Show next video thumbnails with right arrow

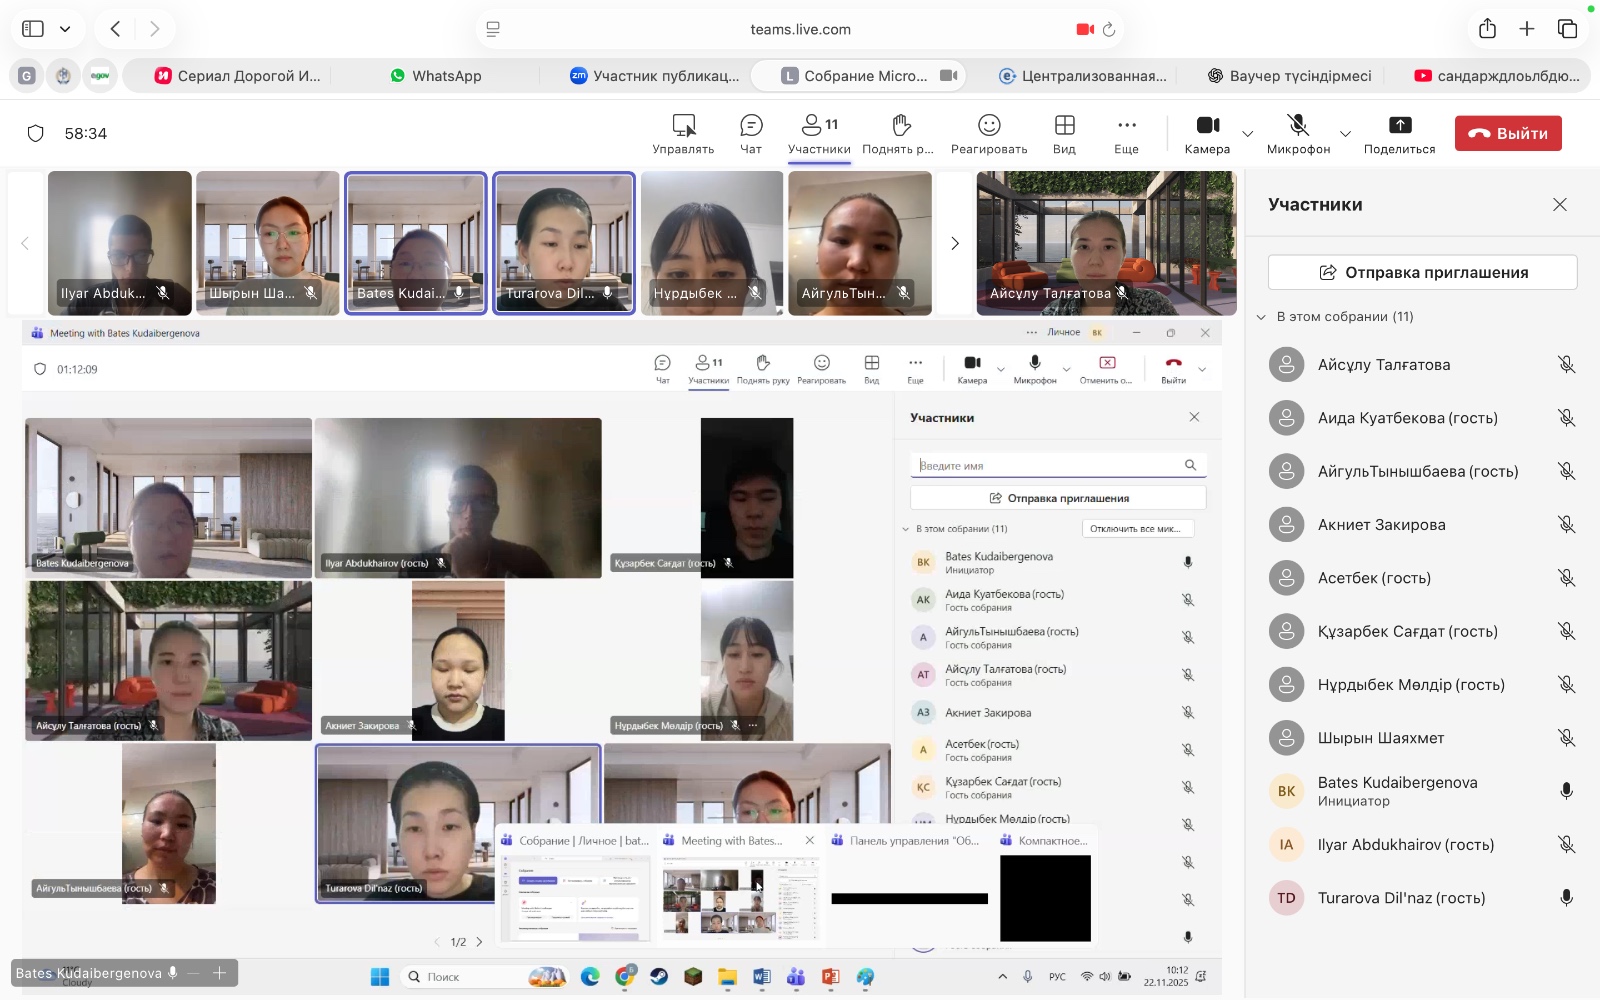954,243
